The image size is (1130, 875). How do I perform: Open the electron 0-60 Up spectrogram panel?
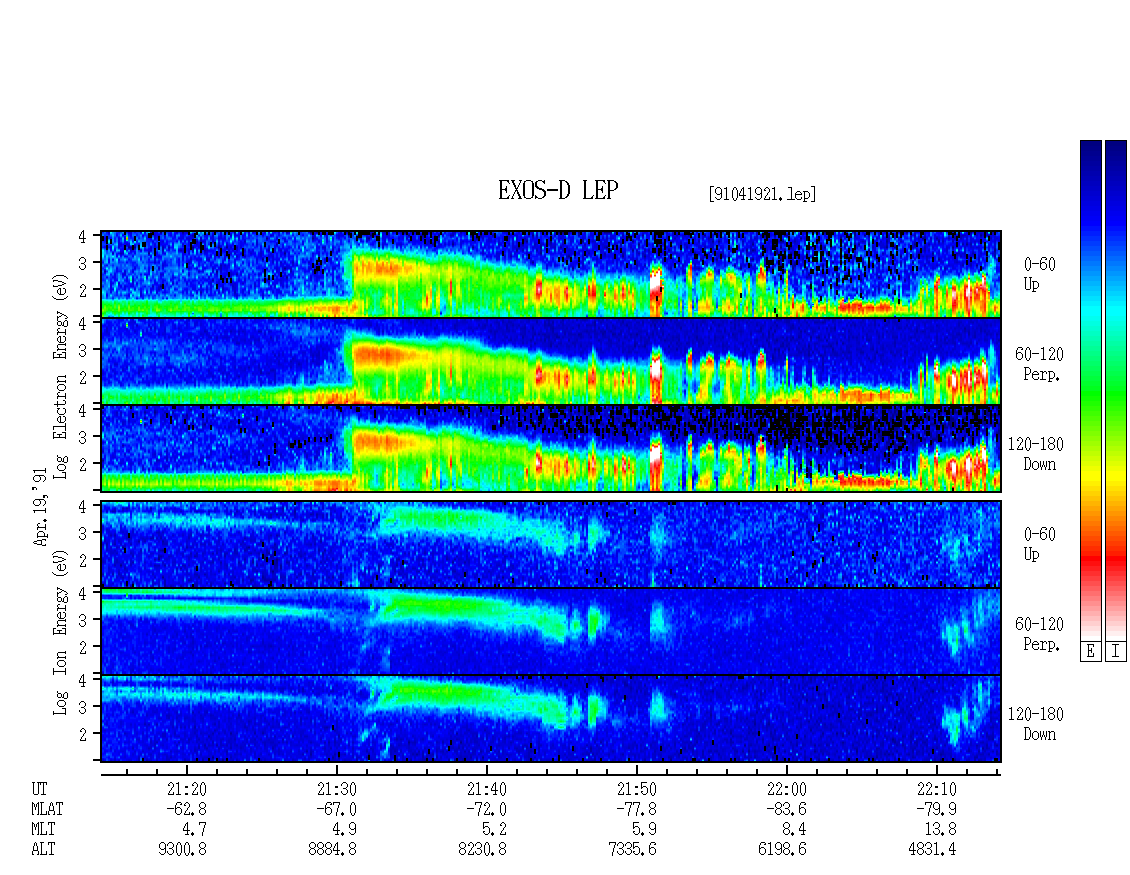(551, 274)
